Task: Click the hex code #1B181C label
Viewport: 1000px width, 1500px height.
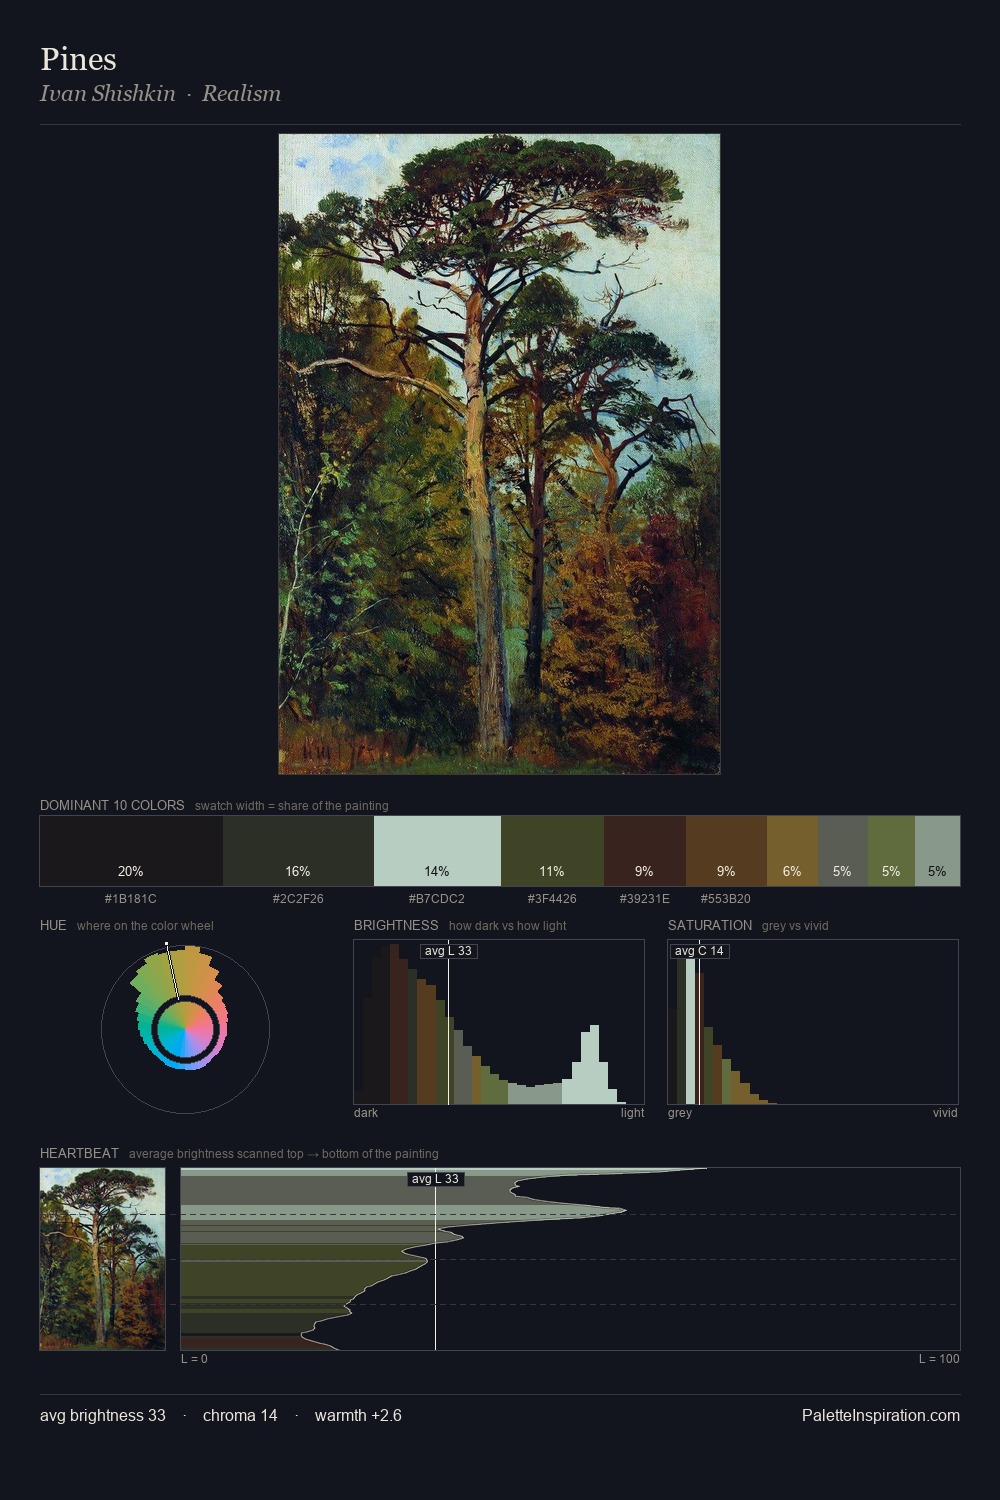Action: coord(131,898)
